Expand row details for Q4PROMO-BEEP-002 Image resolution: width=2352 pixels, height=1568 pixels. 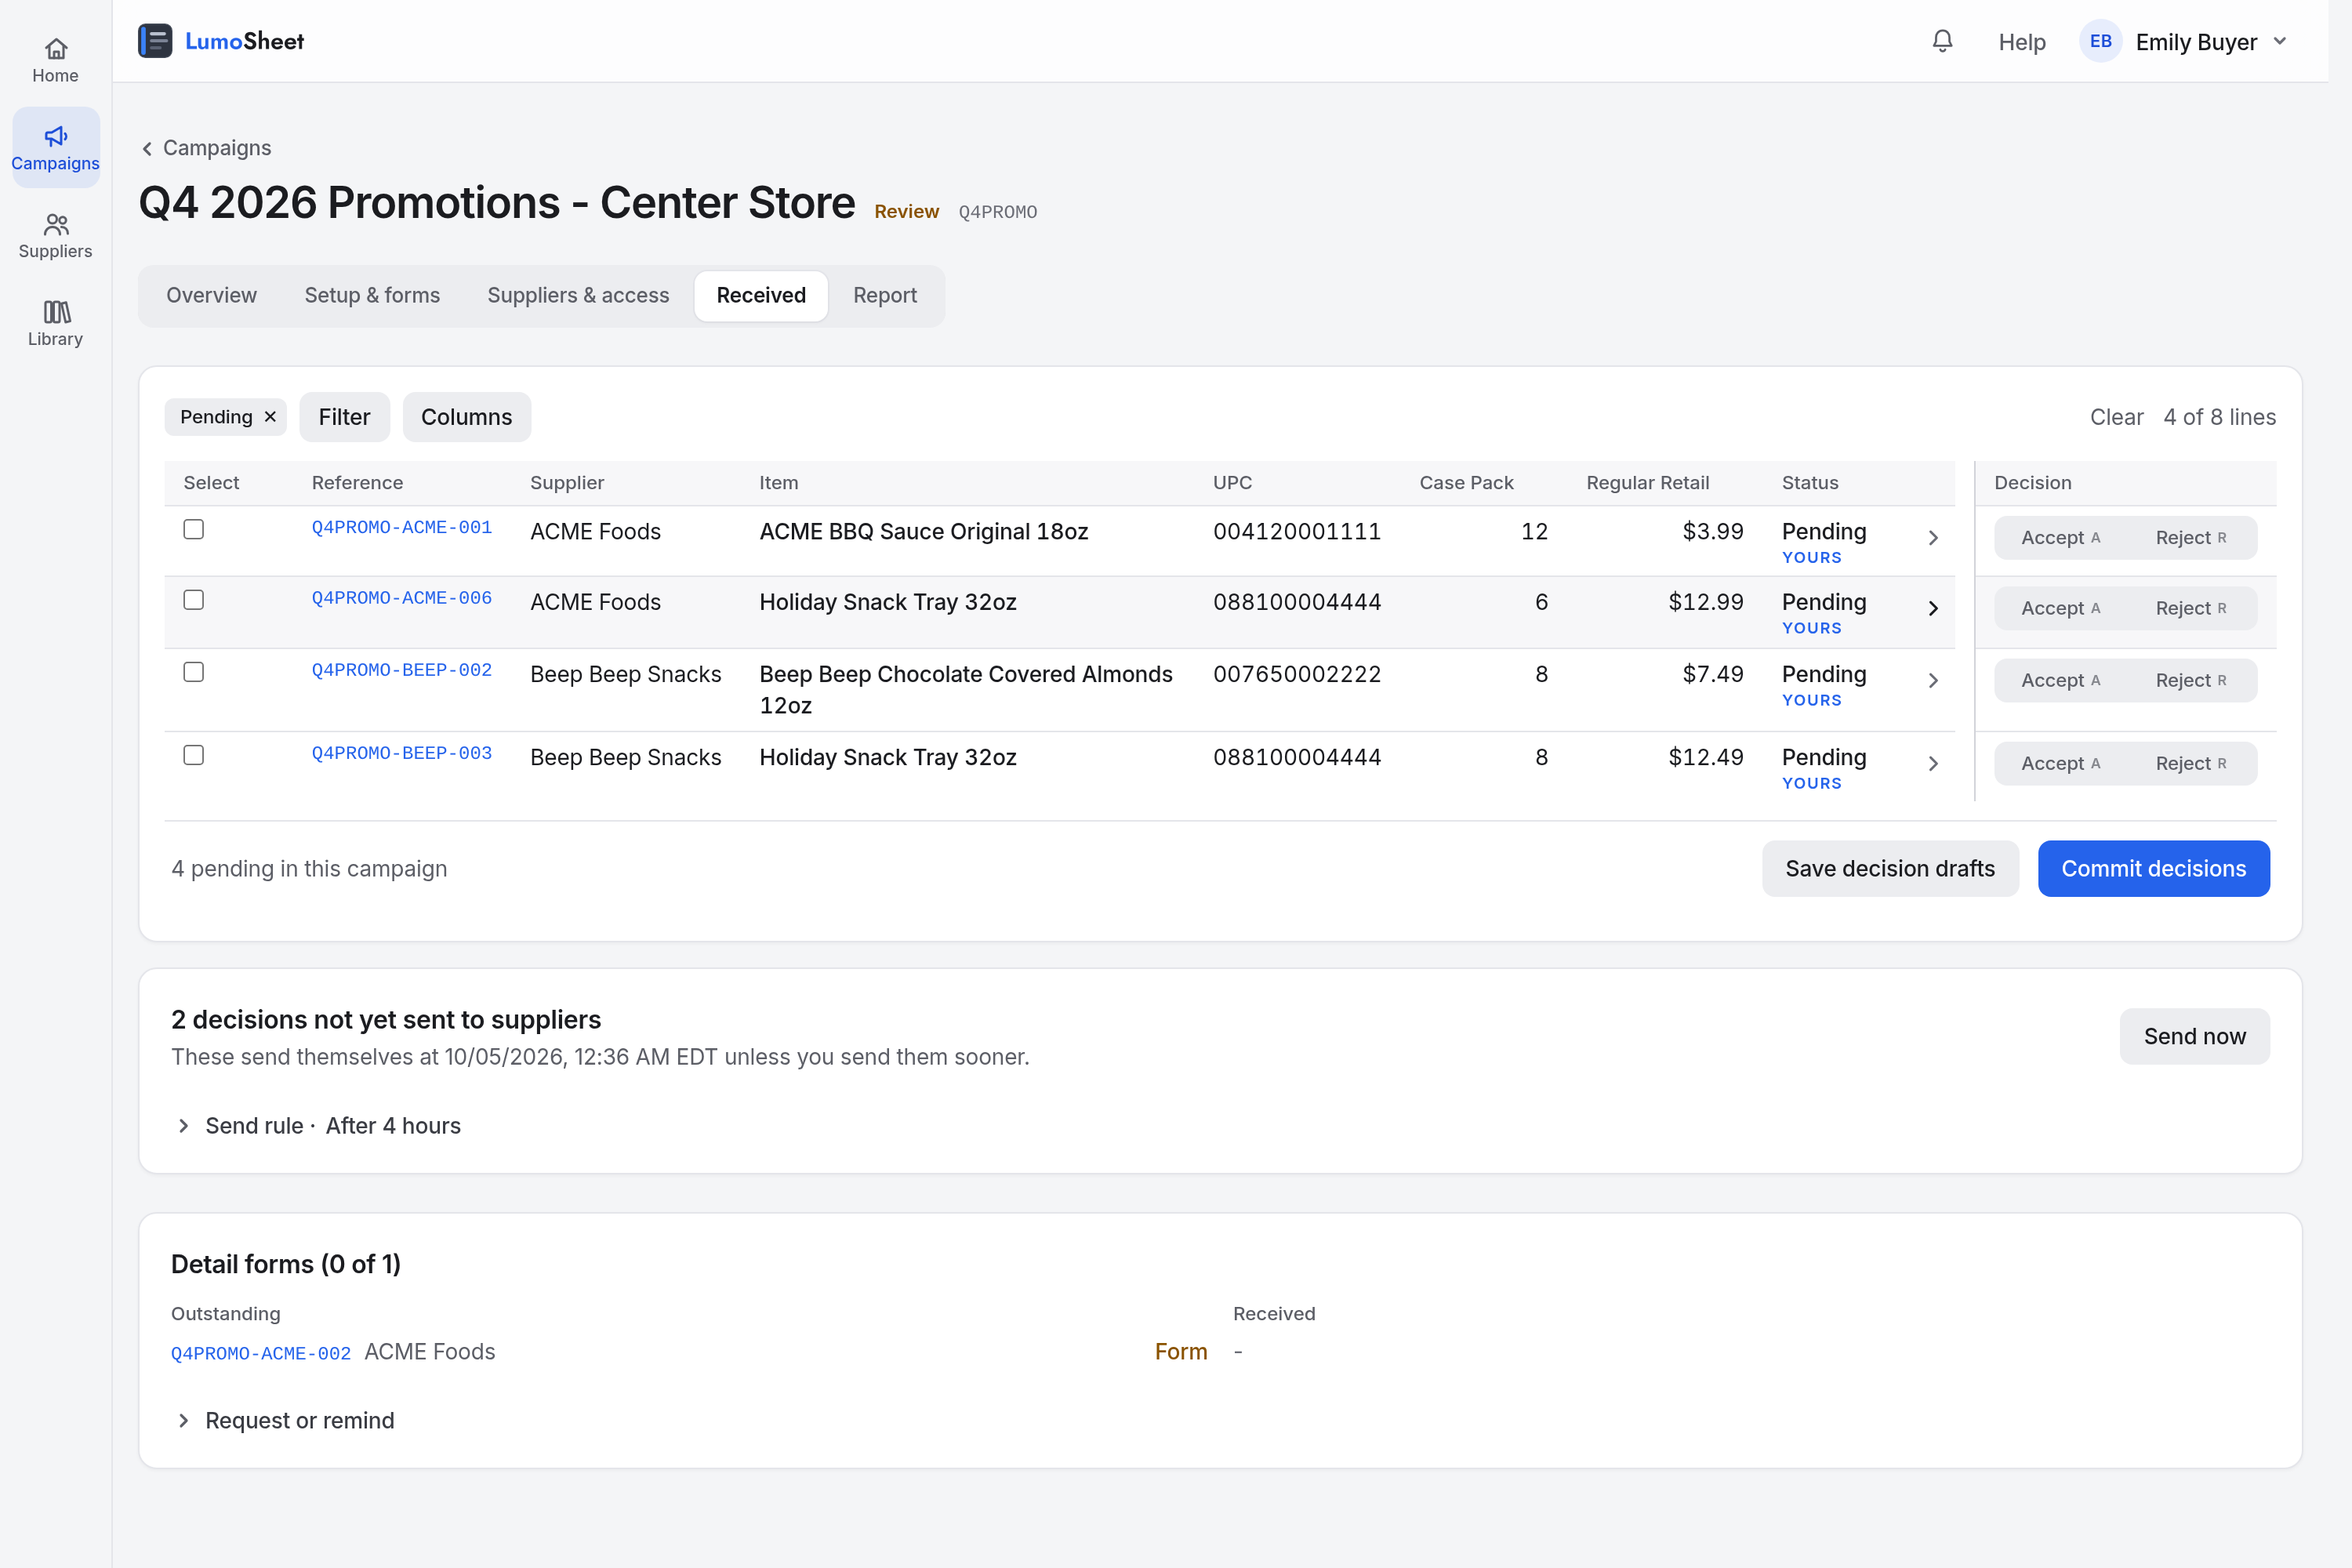point(1933,680)
